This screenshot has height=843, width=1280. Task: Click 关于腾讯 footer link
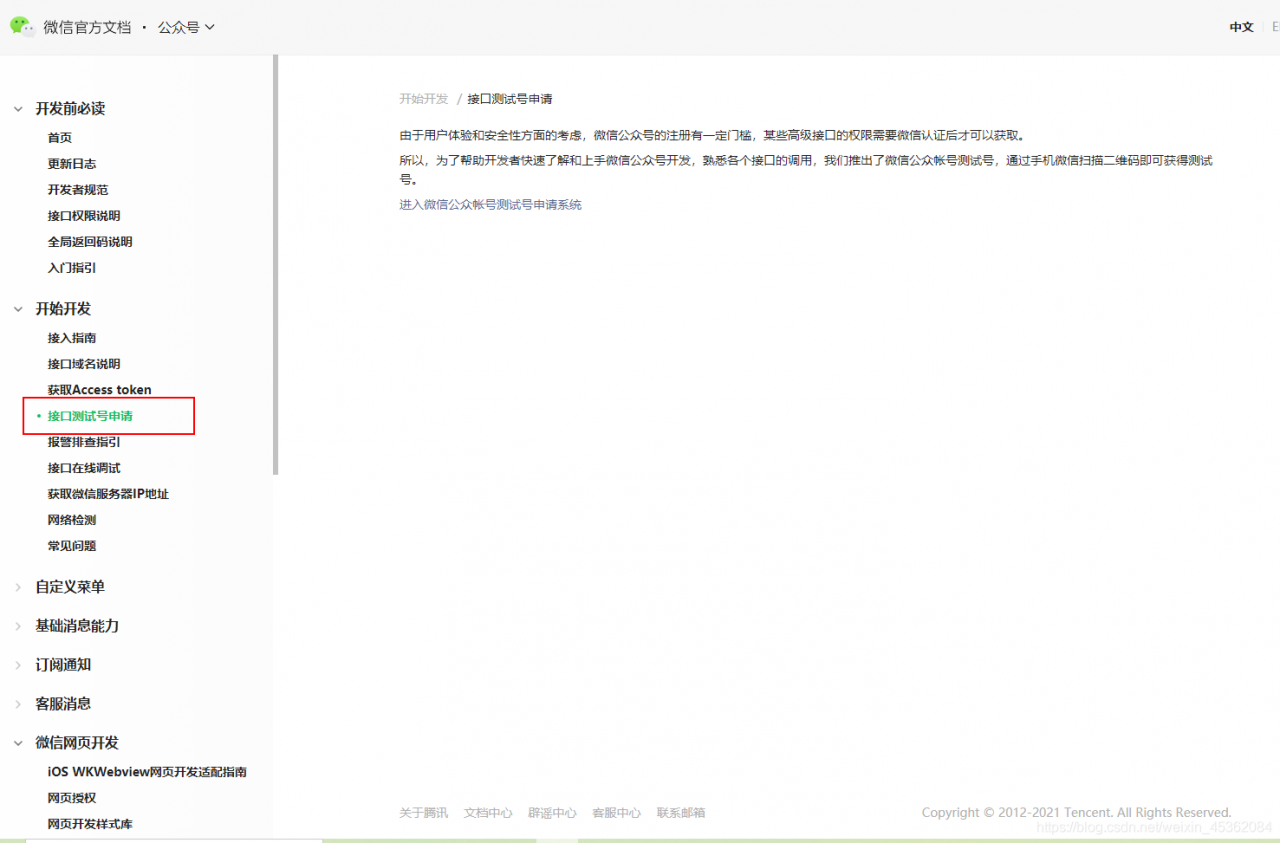424,813
